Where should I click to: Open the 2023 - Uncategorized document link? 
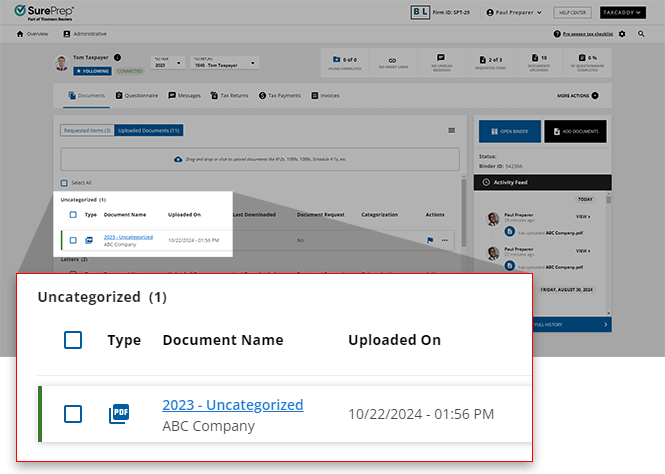232,405
